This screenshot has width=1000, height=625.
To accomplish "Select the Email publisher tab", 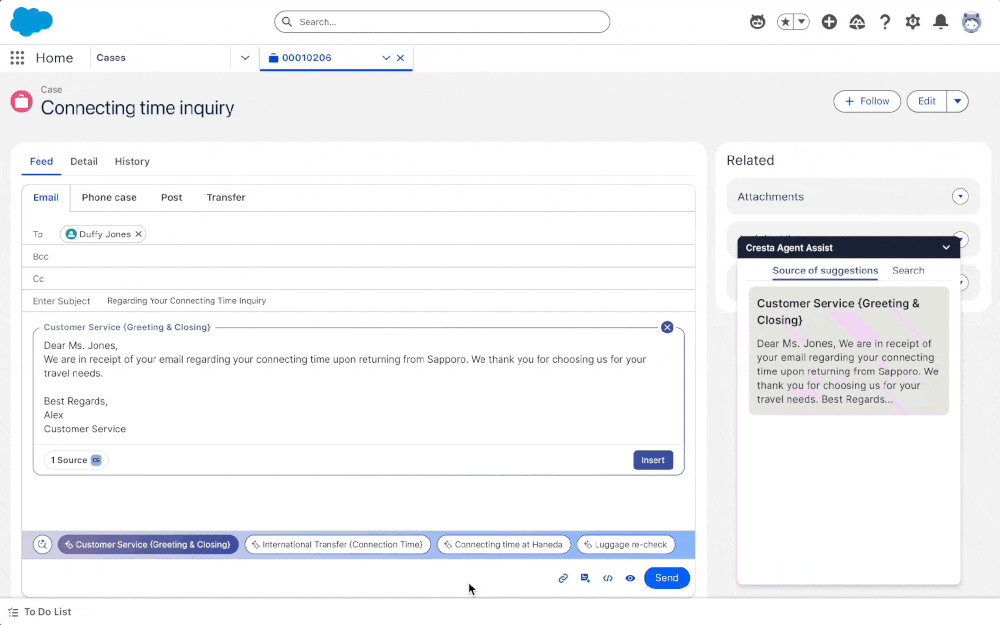I will pyautogui.click(x=46, y=198).
